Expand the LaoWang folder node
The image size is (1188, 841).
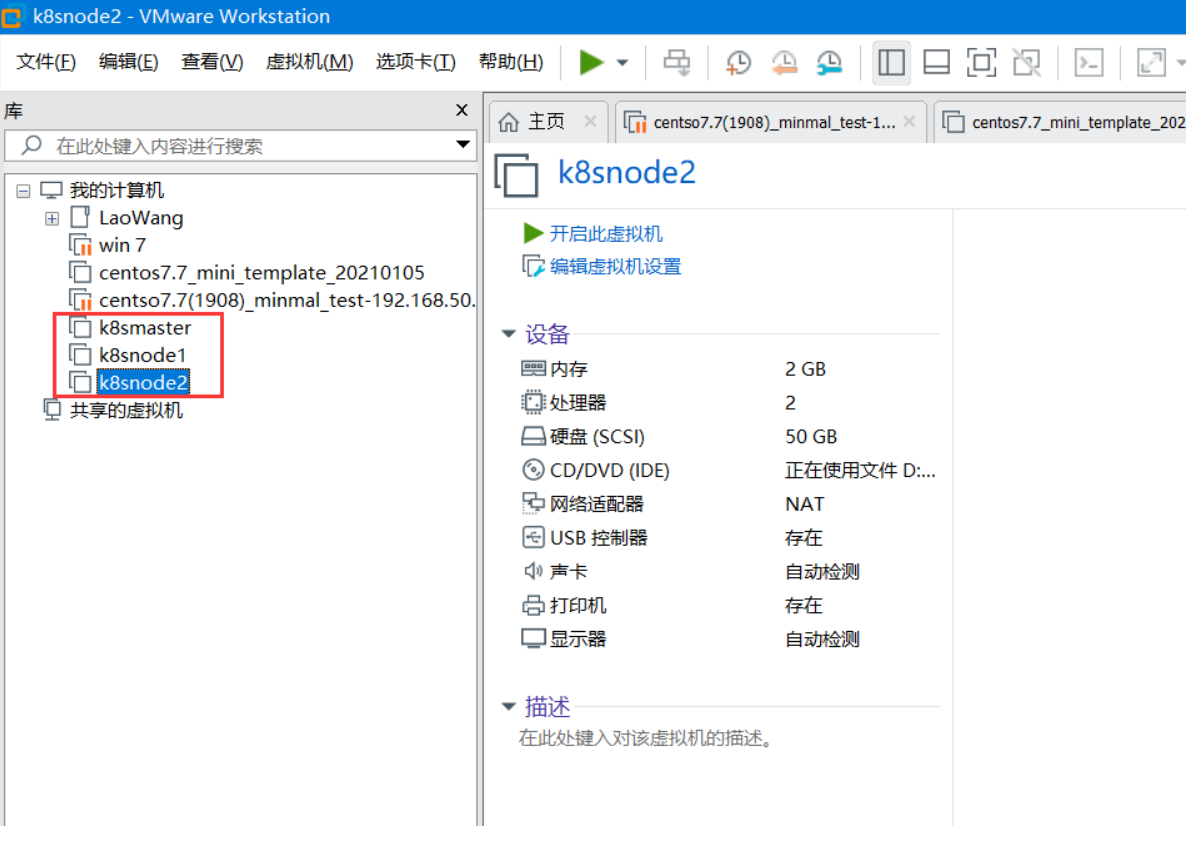click(52, 219)
